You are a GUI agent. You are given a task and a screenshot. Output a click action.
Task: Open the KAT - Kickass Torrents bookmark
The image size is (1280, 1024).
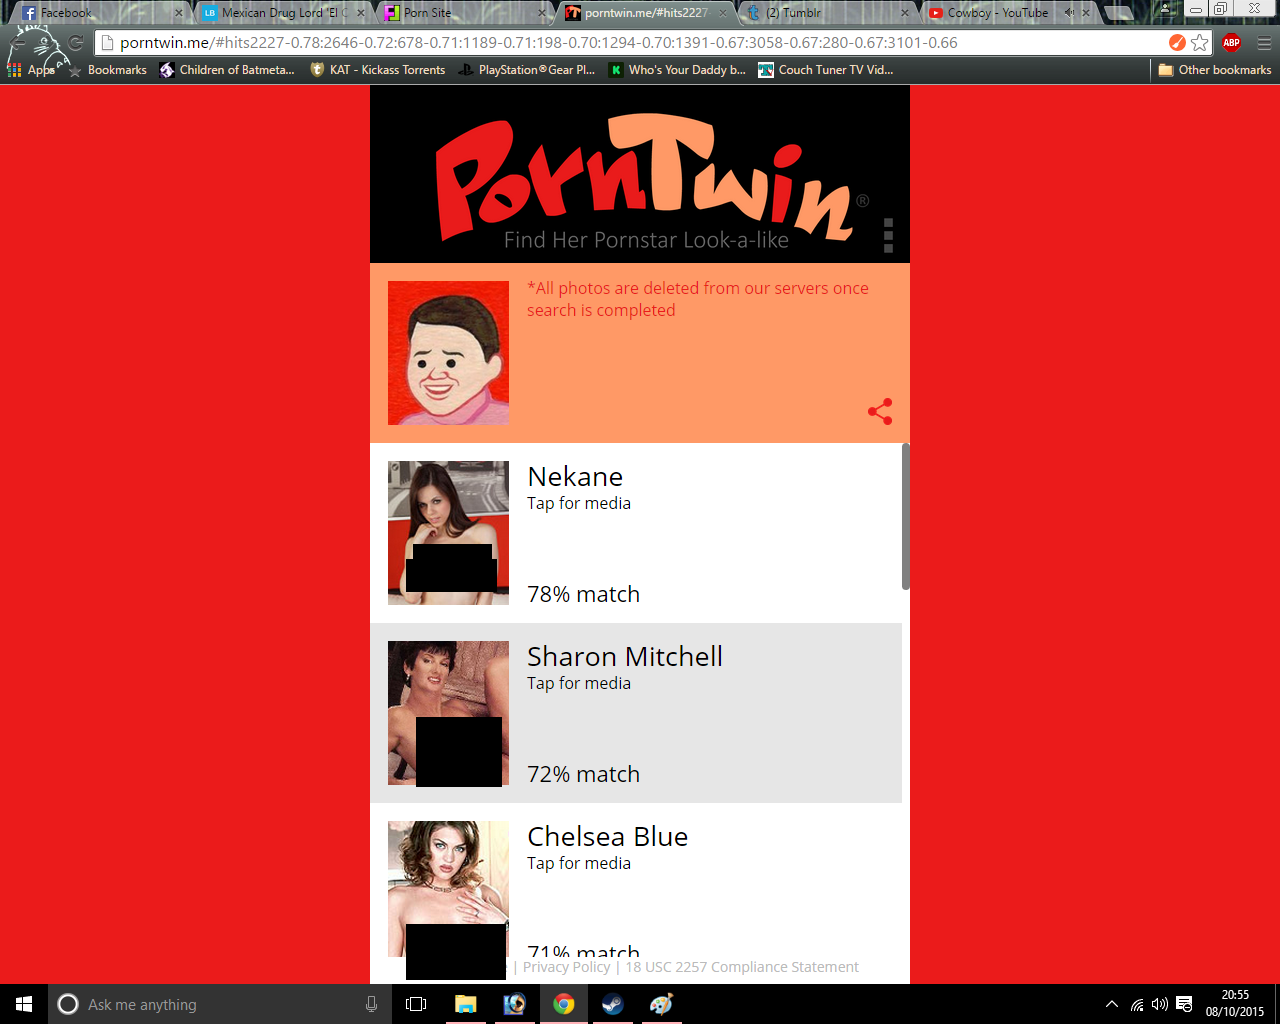pyautogui.click(x=378, y=70)
